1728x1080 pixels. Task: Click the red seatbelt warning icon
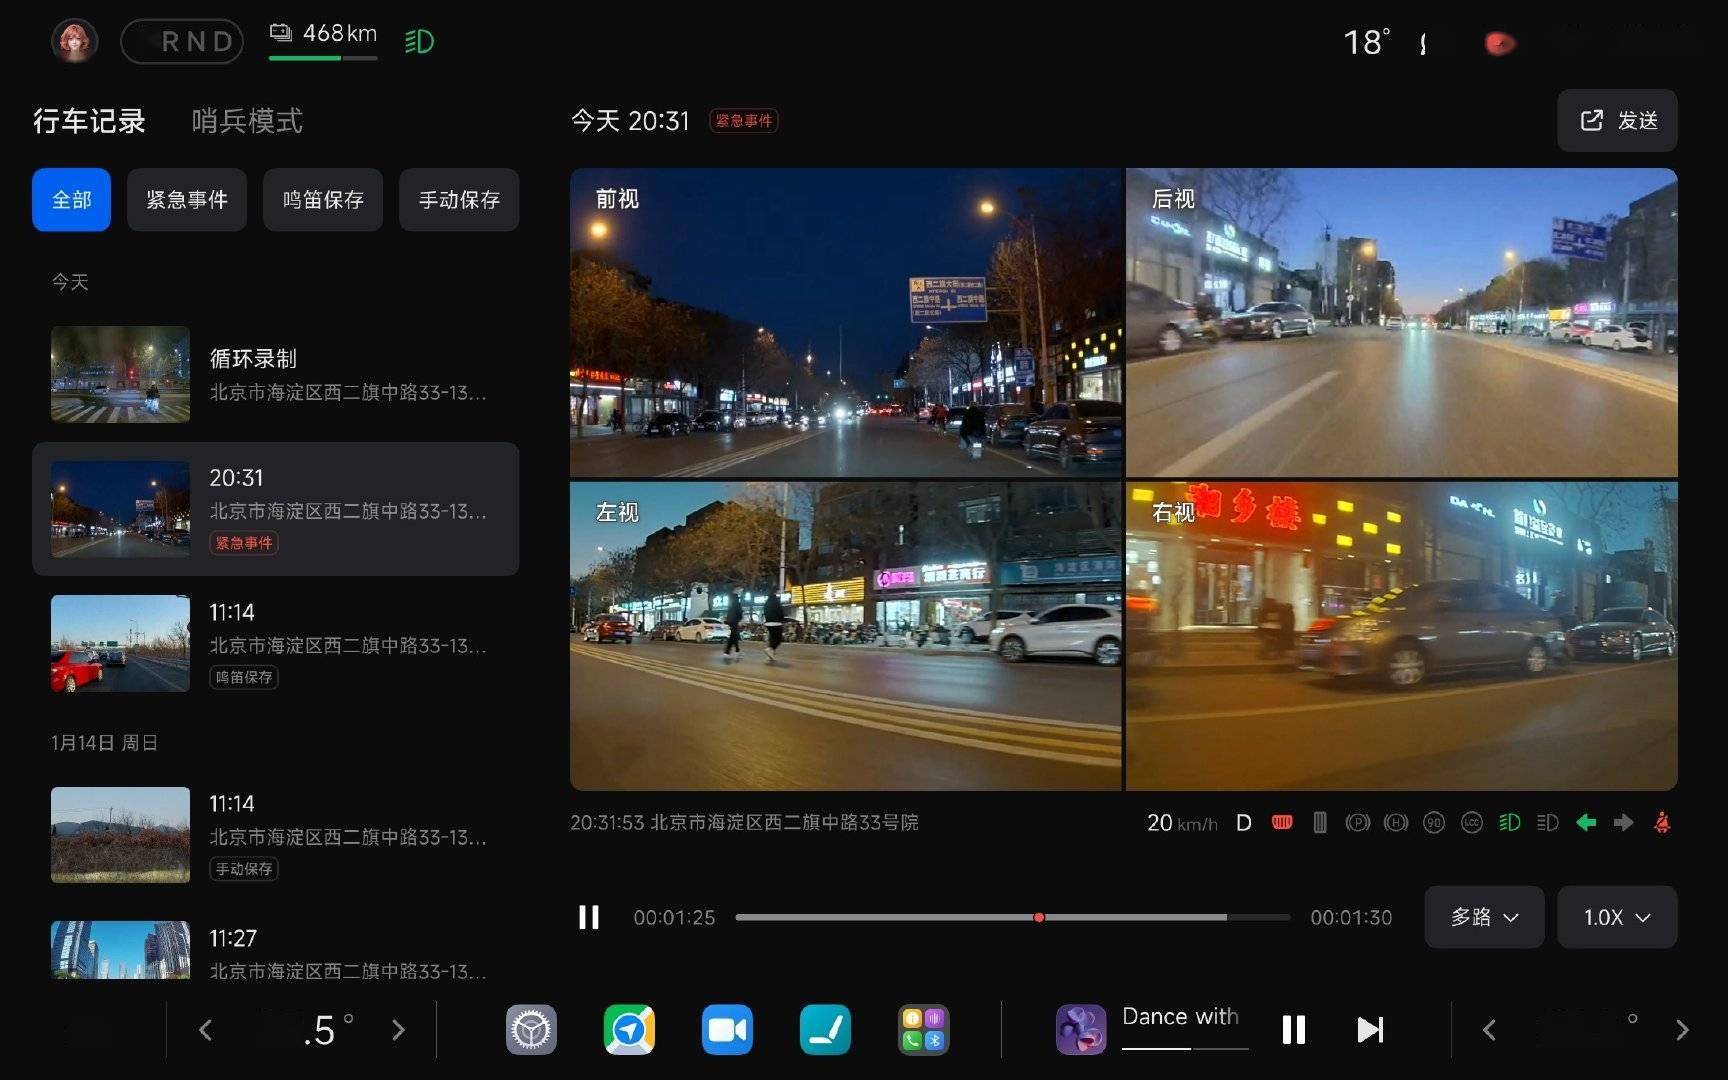pyautogui.click(x=1662, y=822)
